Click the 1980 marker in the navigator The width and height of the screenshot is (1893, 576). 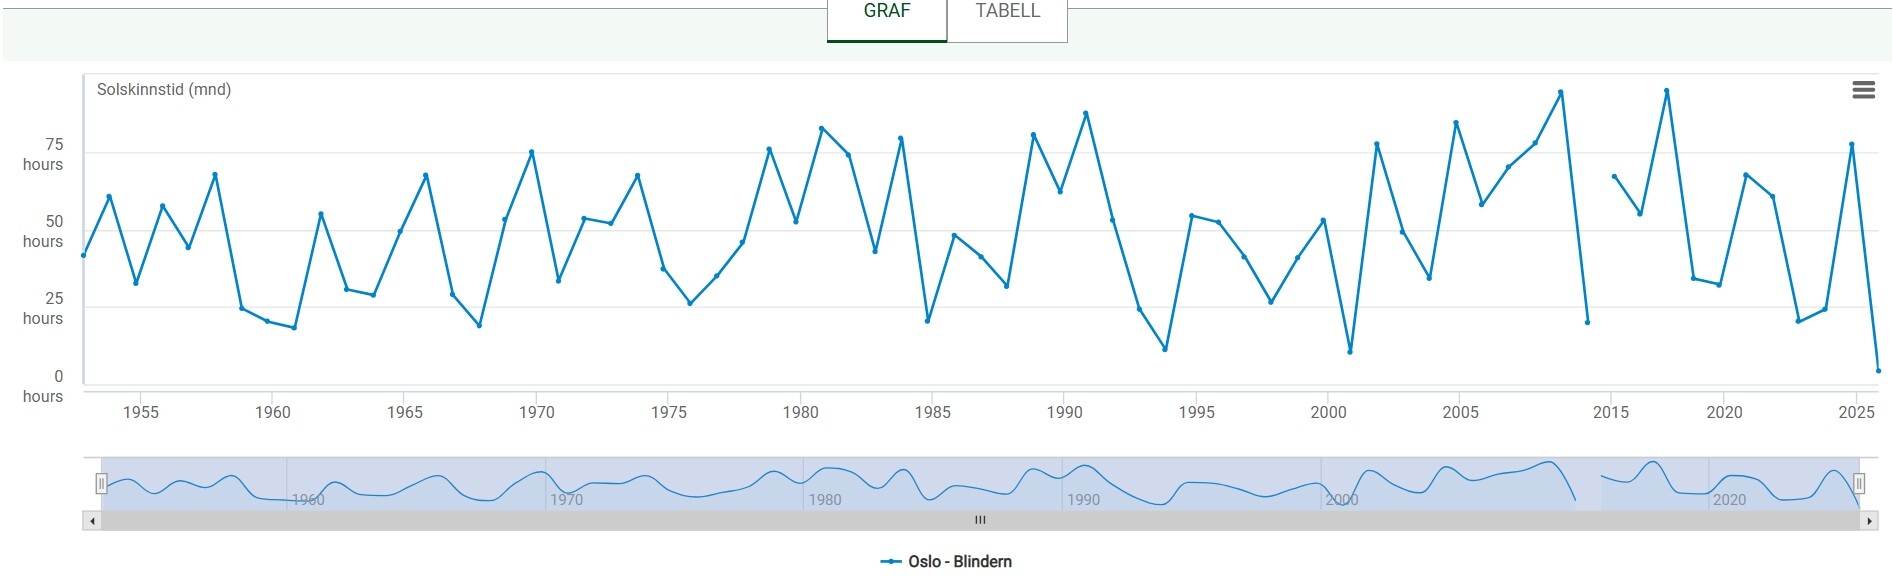point(825,499)
